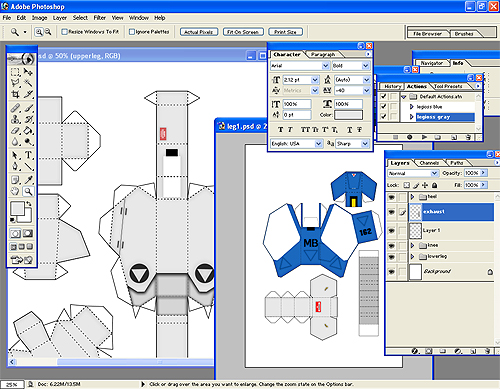The image size is (500, 389).
Task: Select the Polygonal Lasso tool
Action: point(15,83)
